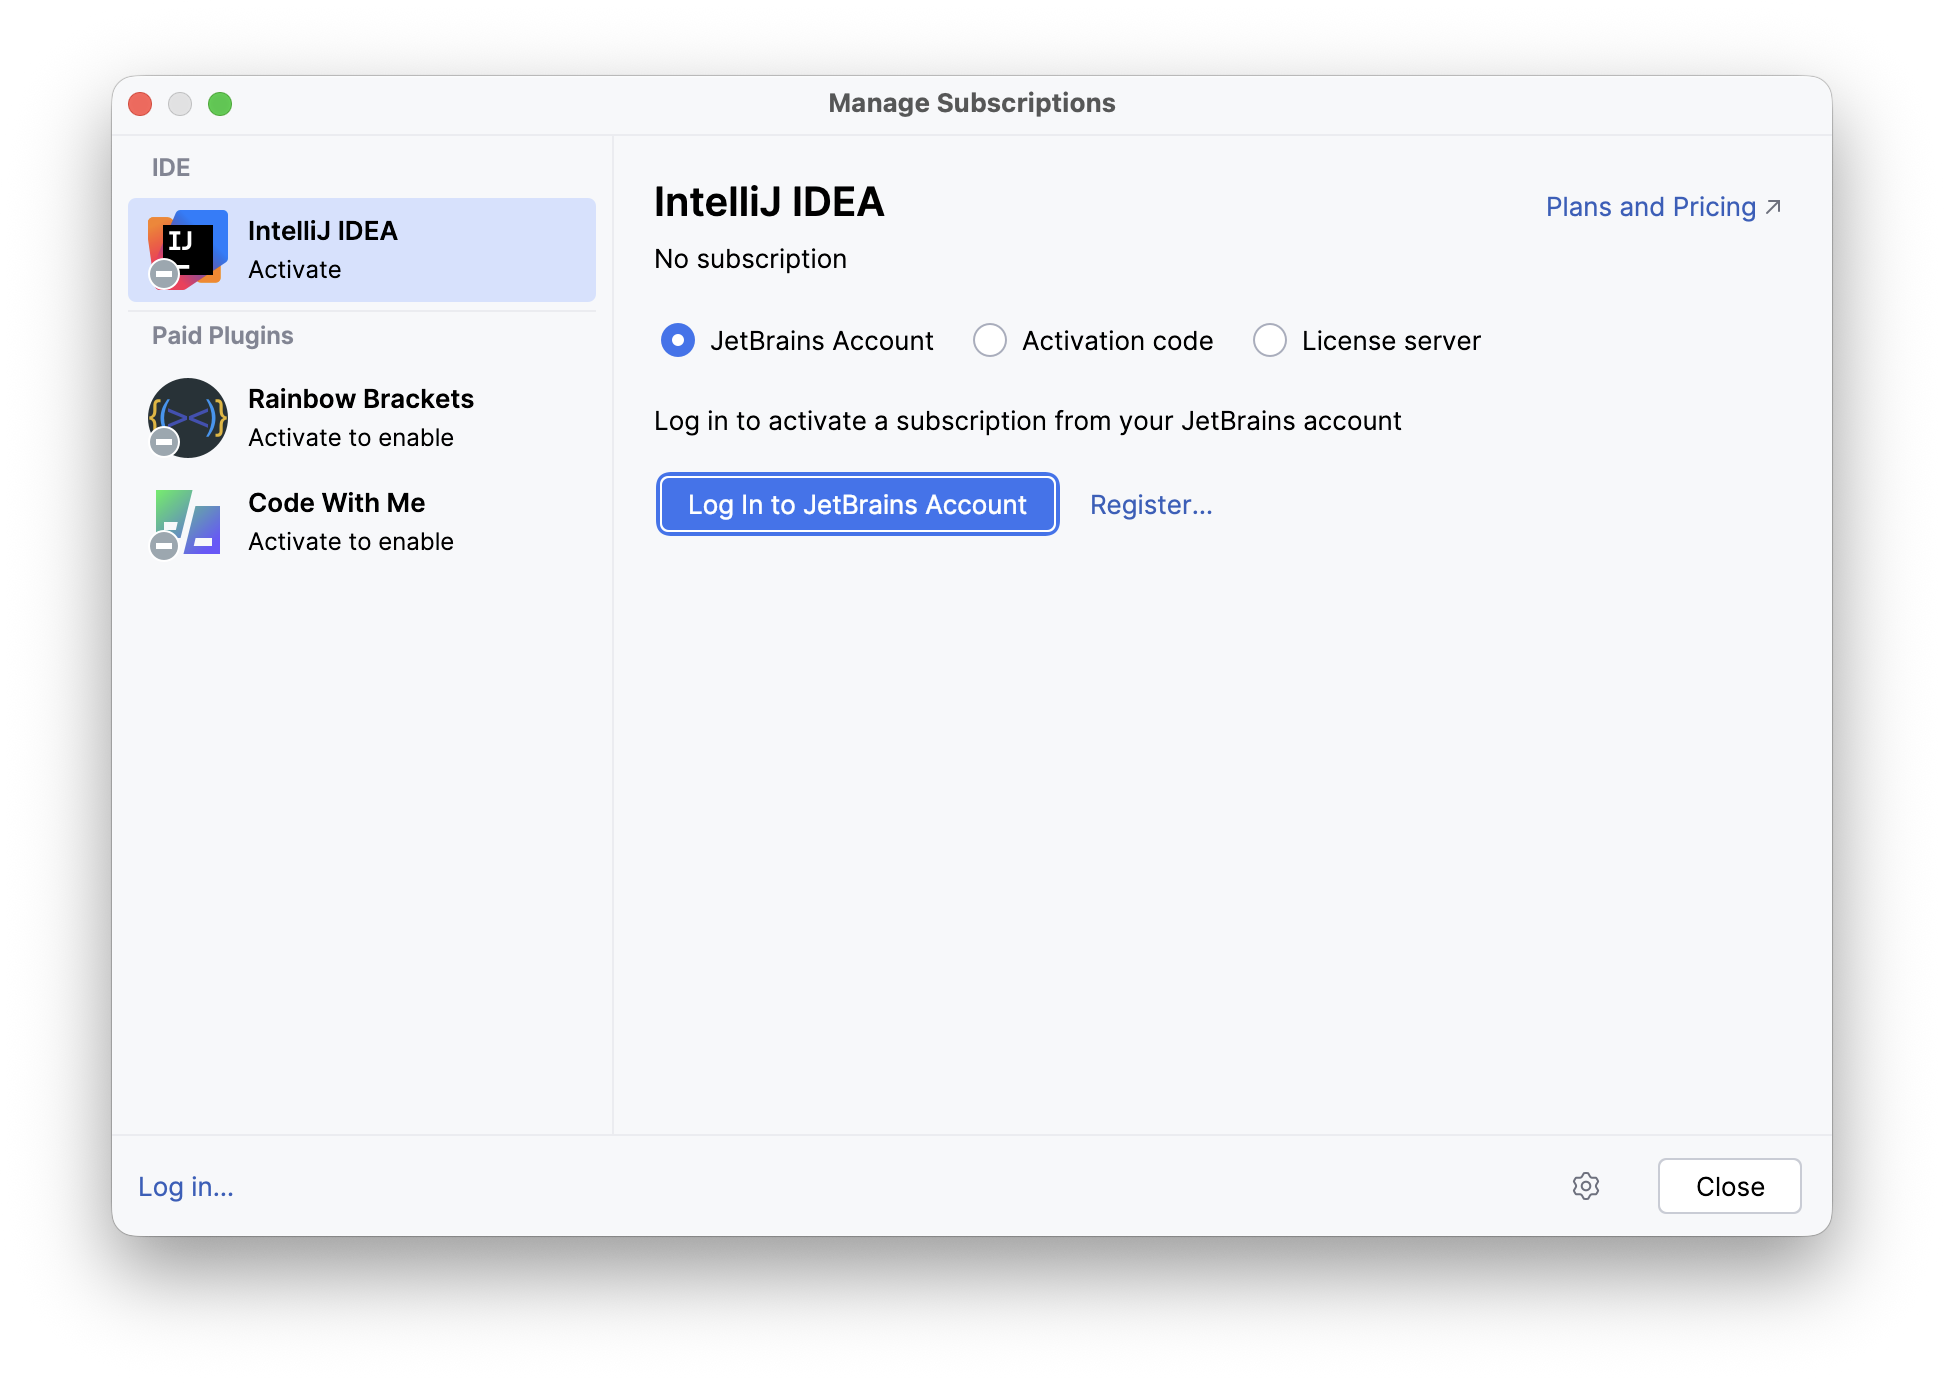Click the No subscription status text

pyautogui.click(x=750, y=258)
